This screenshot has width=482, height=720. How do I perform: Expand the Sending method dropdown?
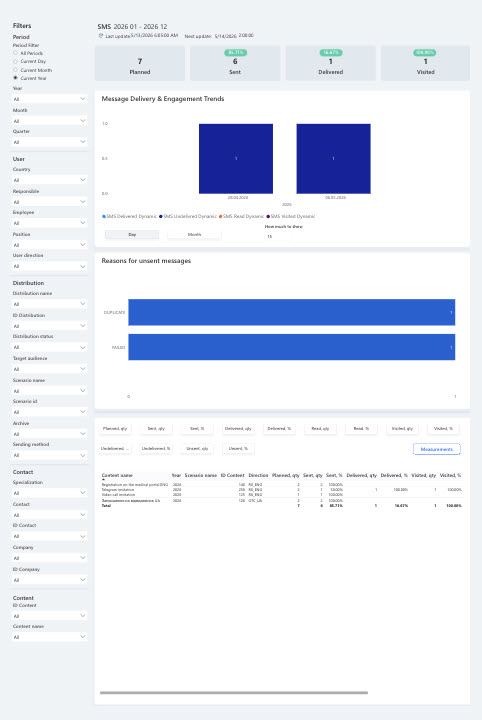tap(49, 455)
